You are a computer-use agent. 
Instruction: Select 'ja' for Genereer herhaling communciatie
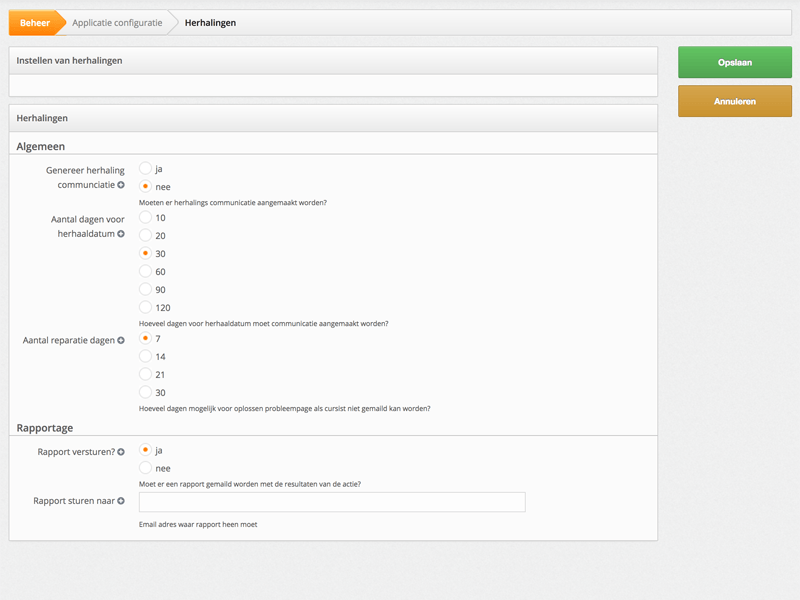click(145, 168)
